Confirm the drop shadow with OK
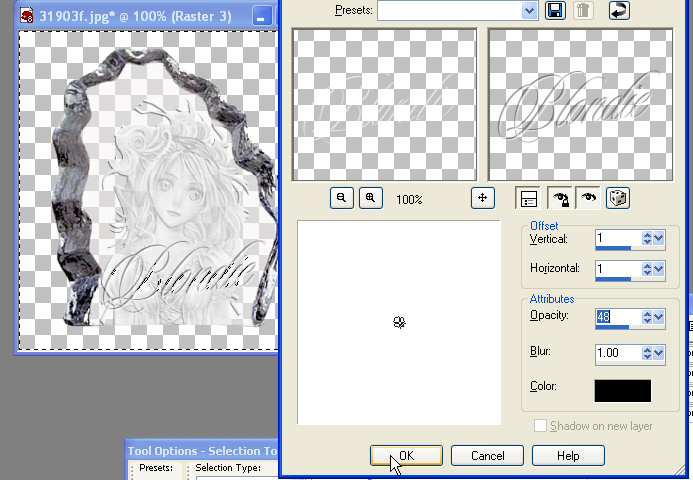This screenshot has width=693, height=480. click(406, 455)
